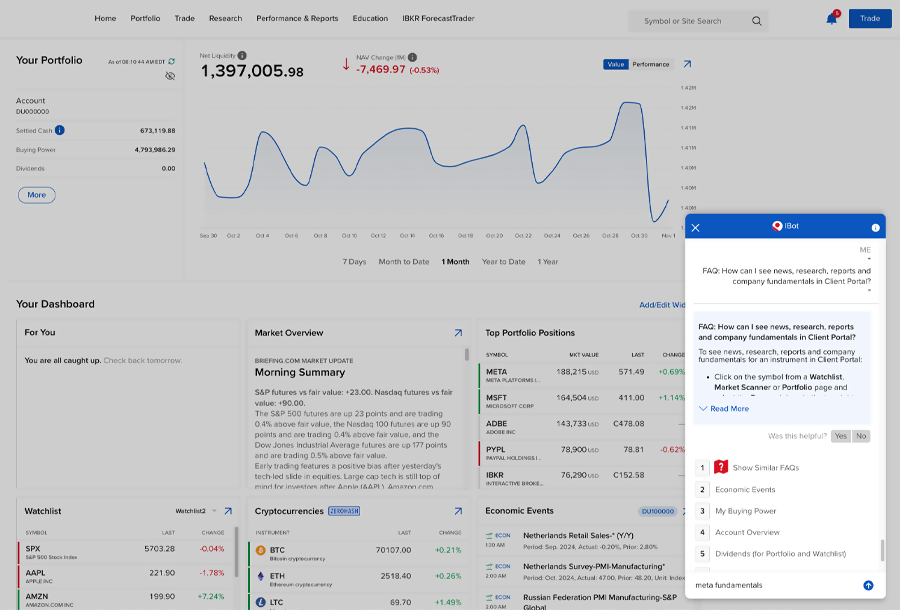The height and width of the screenshot is (610, 900).
Task: Click the Show Similar FAQs flag icon
Action: (721, 465)
